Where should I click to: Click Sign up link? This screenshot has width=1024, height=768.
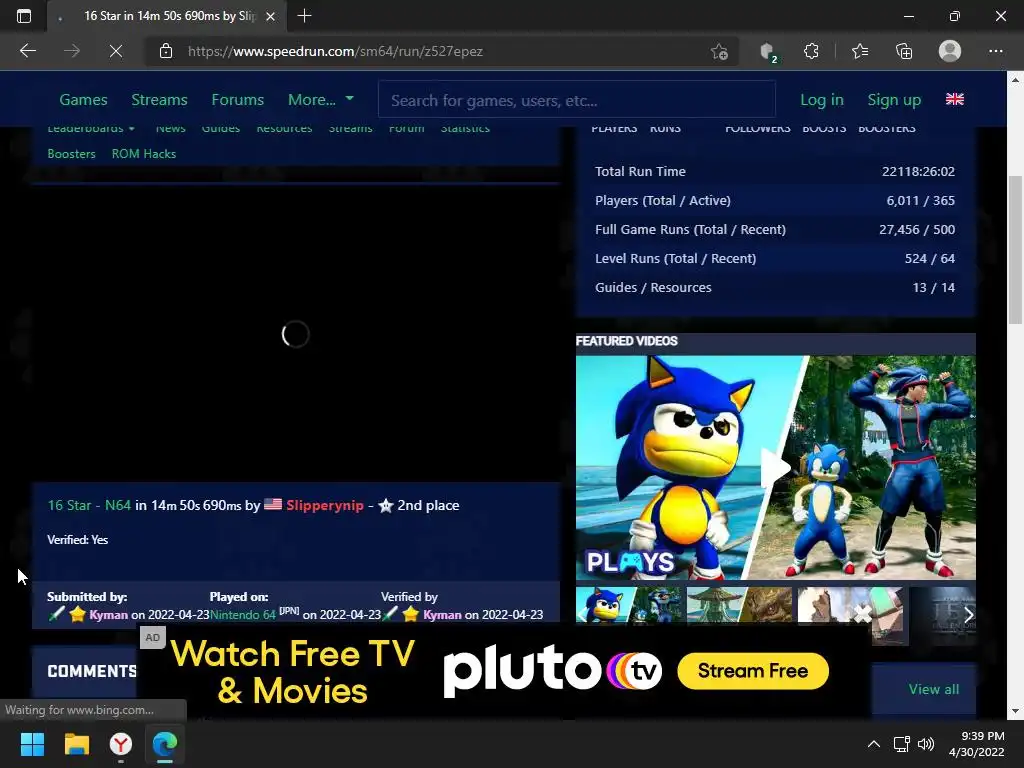[894, 99]
